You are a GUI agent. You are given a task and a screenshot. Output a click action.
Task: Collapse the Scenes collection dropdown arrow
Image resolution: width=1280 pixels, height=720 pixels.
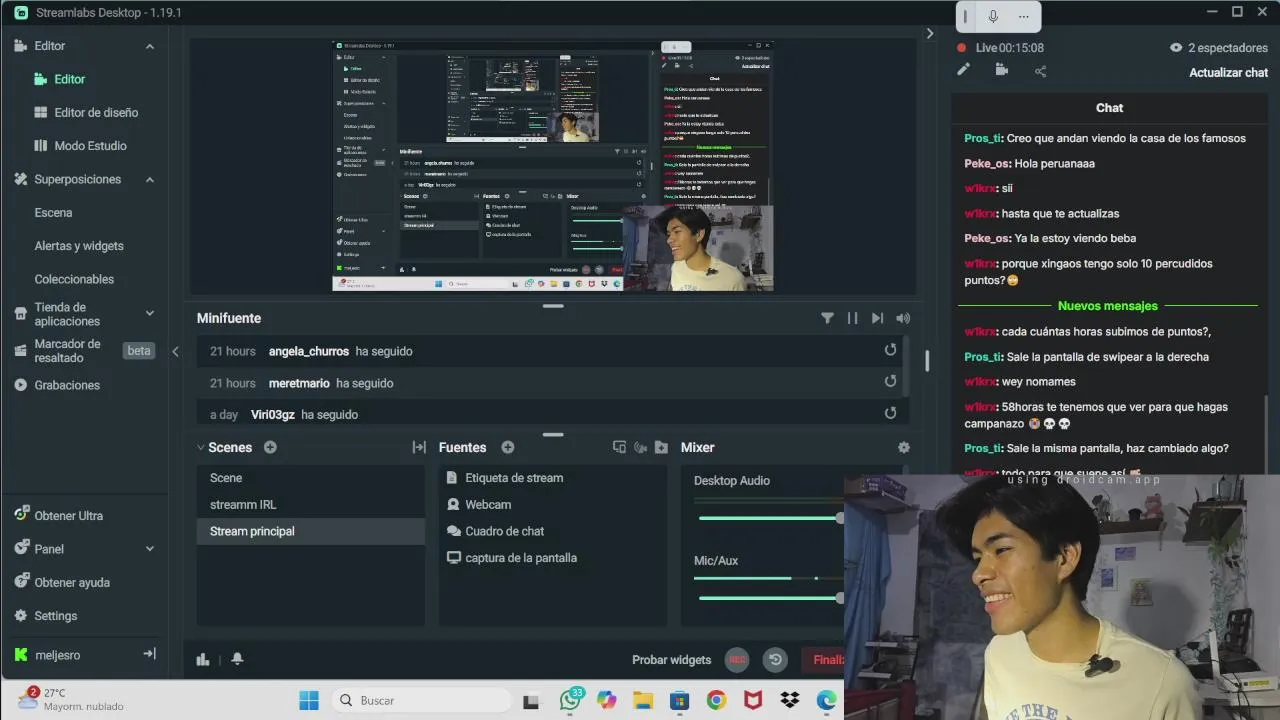pos(201,448)
